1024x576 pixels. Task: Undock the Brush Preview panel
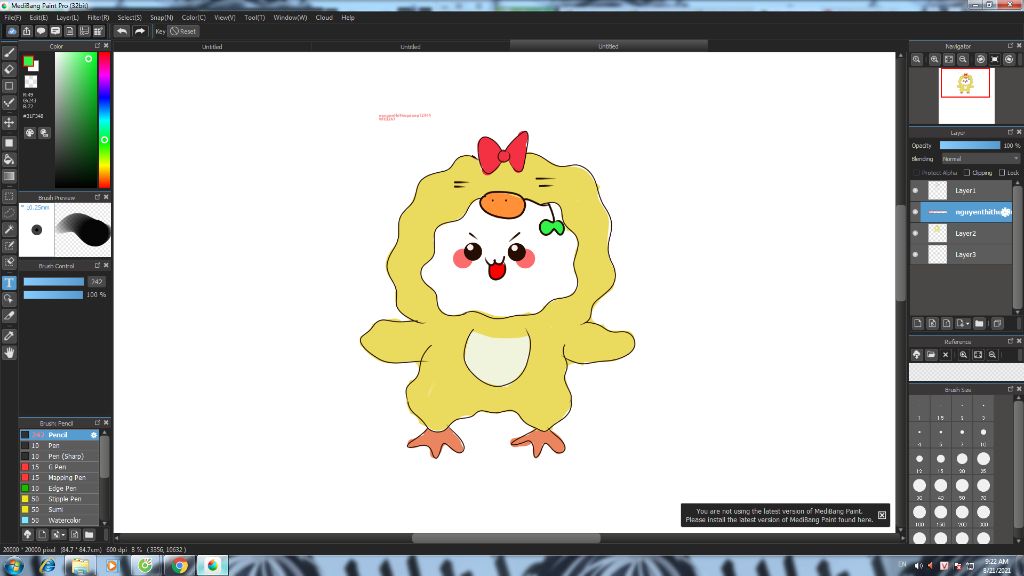point(97,197)
